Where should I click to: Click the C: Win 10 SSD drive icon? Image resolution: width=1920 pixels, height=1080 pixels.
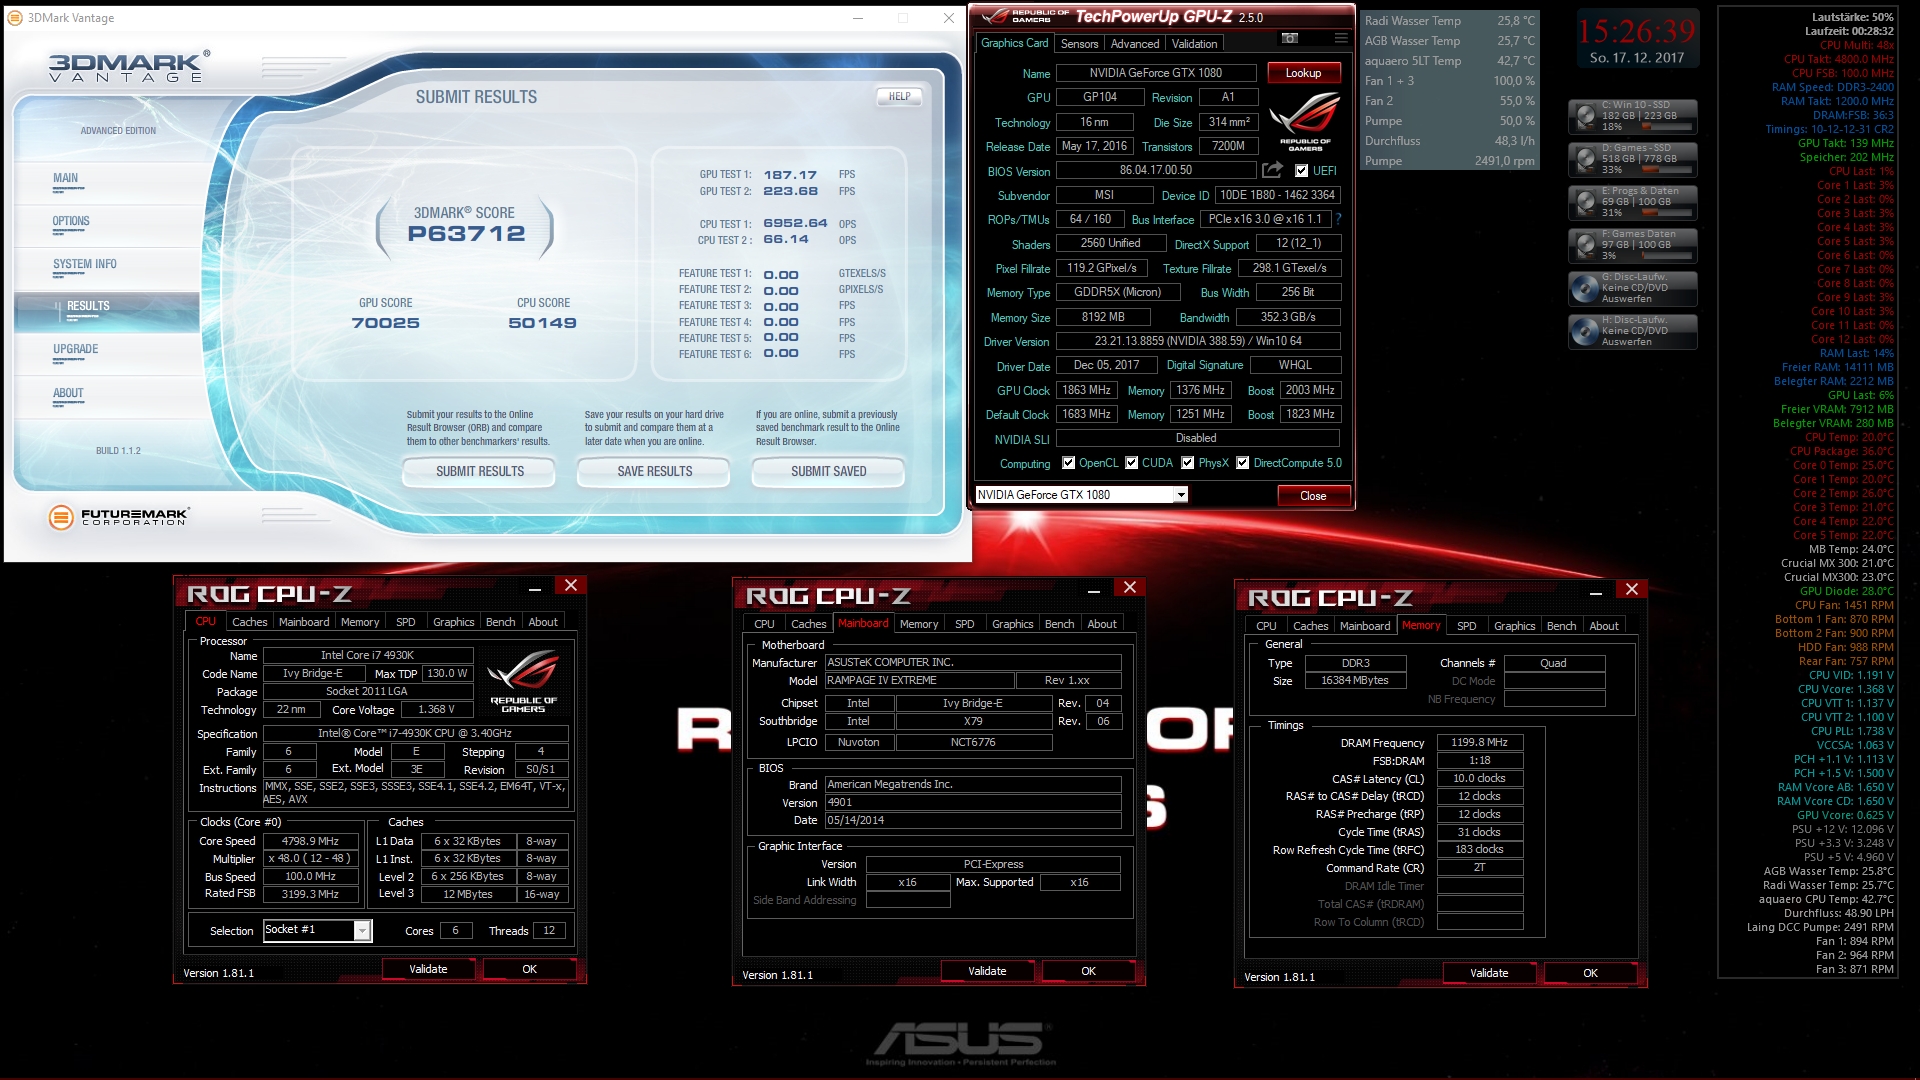click(x=1586, y=116)
